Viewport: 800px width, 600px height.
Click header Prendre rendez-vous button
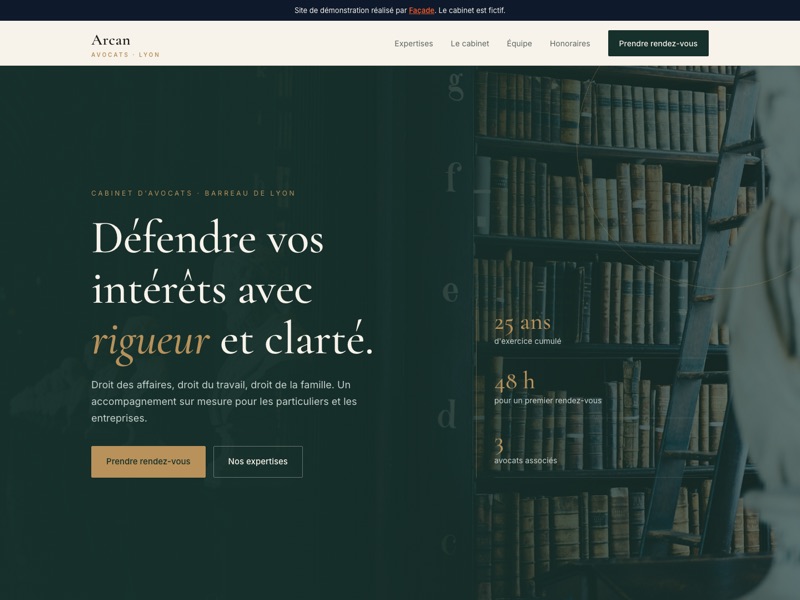point(658,43)
